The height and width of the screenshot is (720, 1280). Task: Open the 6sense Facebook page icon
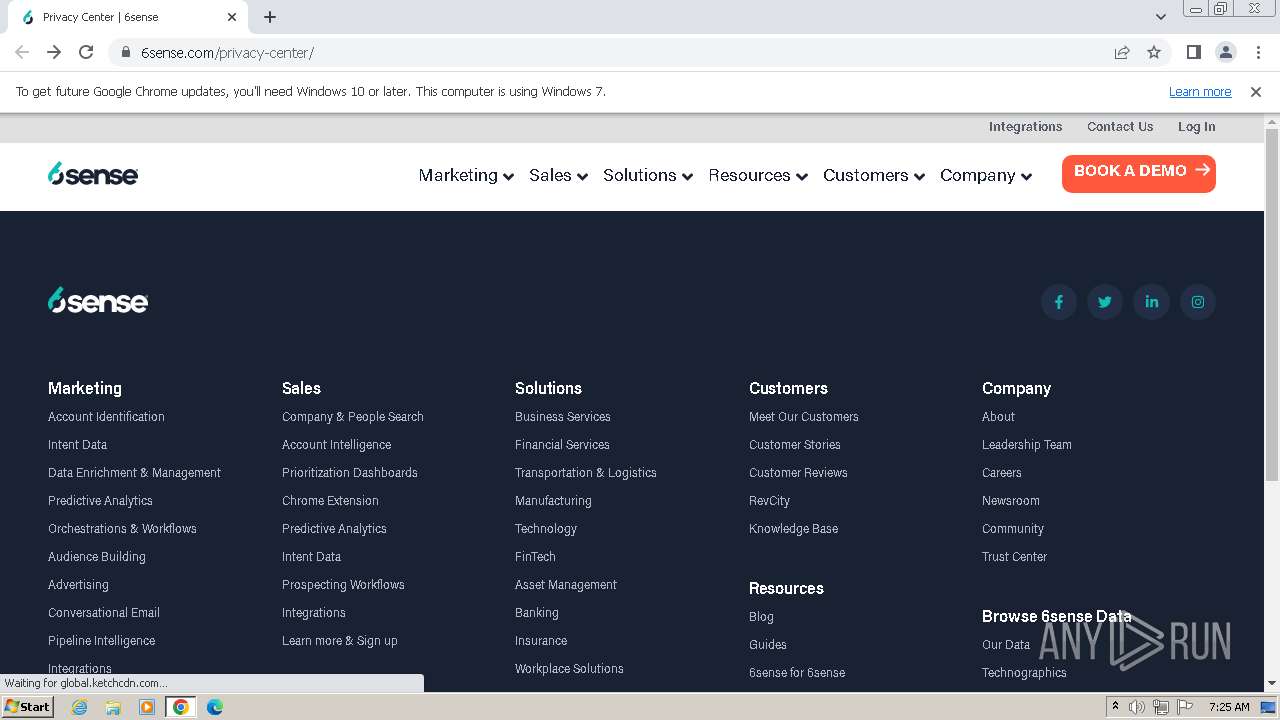[1059, 302]
